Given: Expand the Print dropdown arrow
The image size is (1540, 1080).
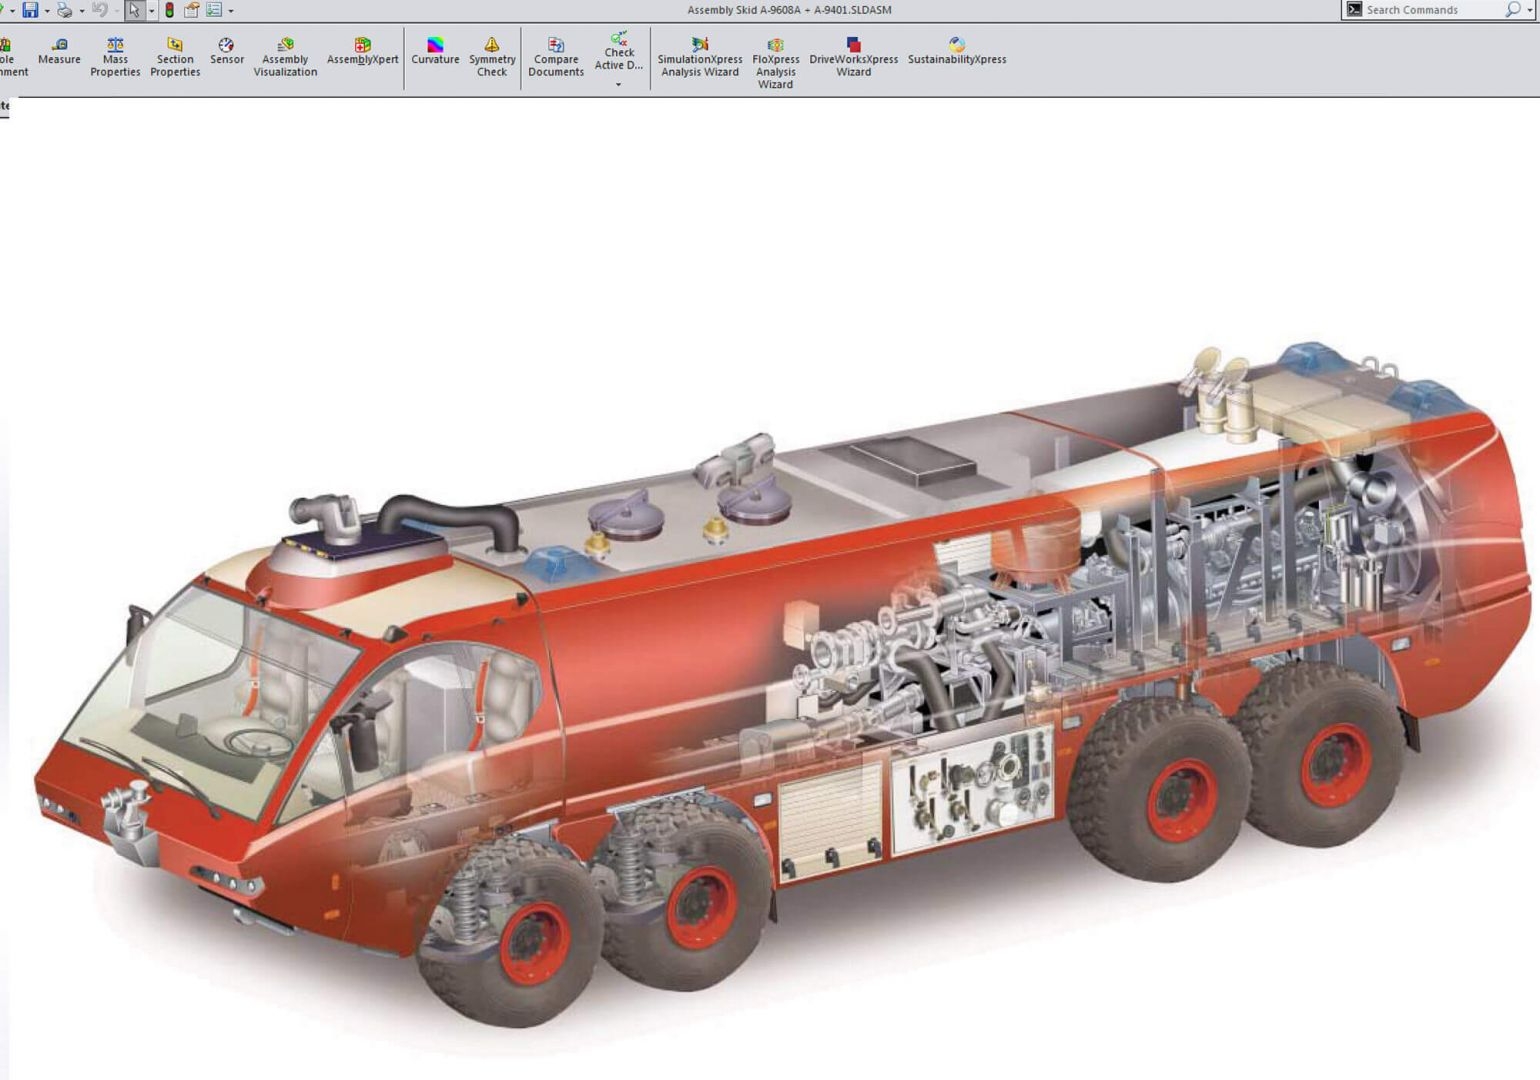Looking at the screenshot, I should (82, 11).
